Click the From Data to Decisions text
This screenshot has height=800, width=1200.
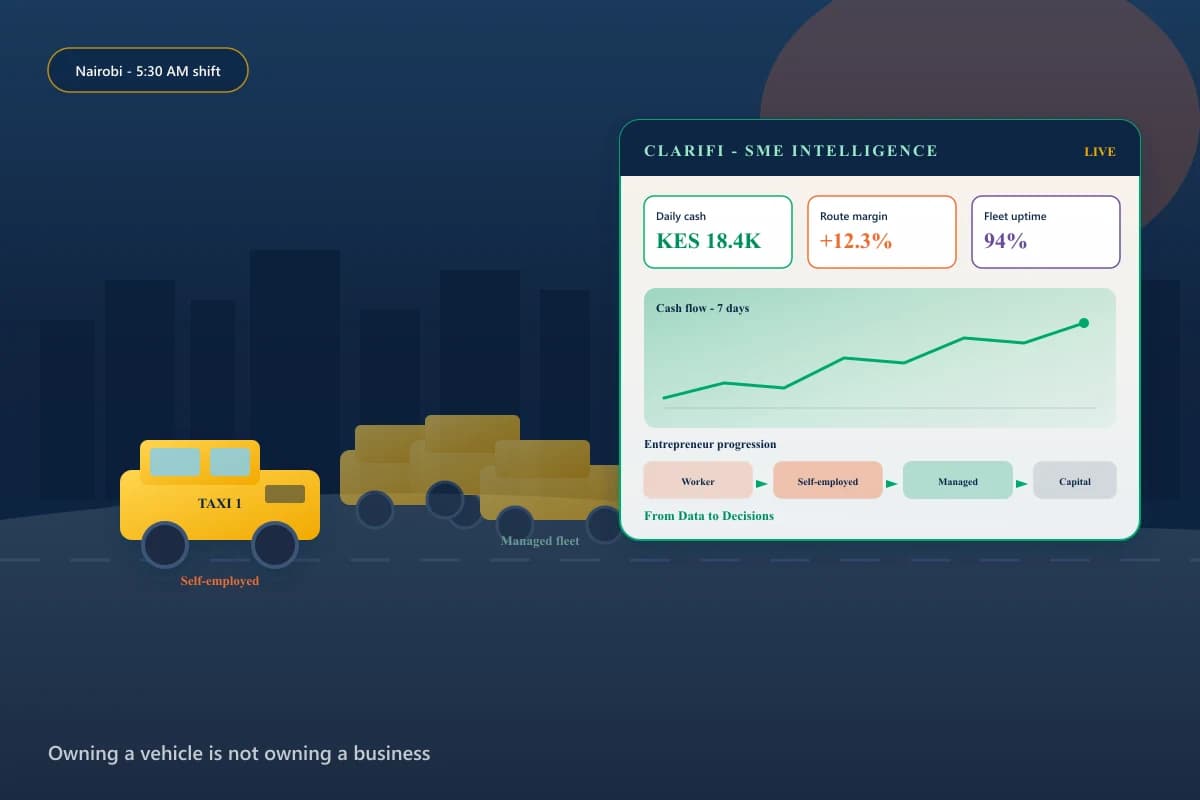709,516
